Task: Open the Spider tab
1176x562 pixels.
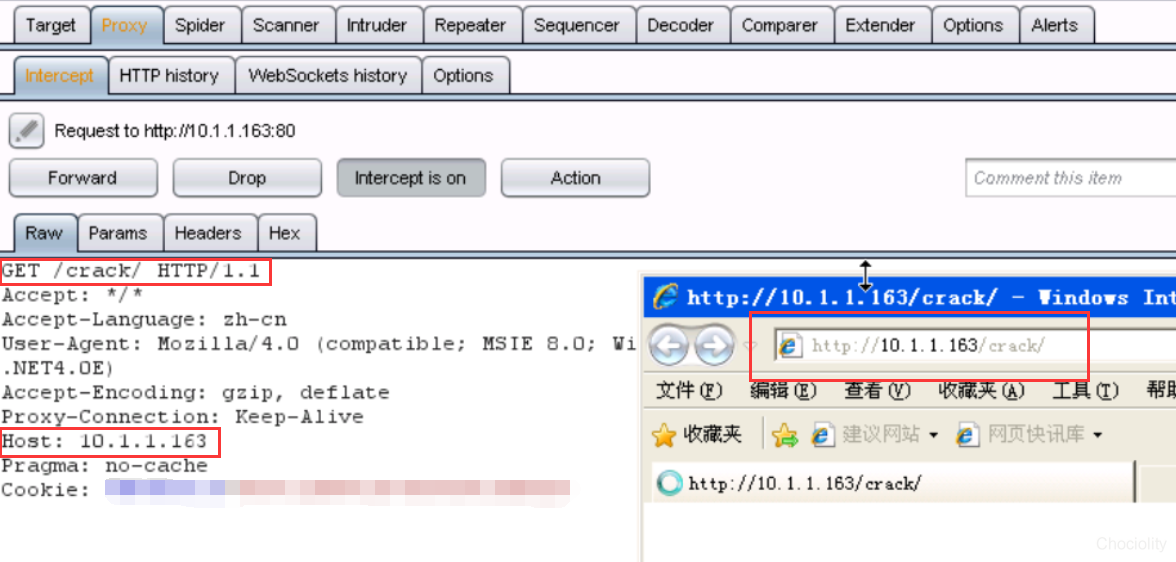Action: [x=200, y=26]
